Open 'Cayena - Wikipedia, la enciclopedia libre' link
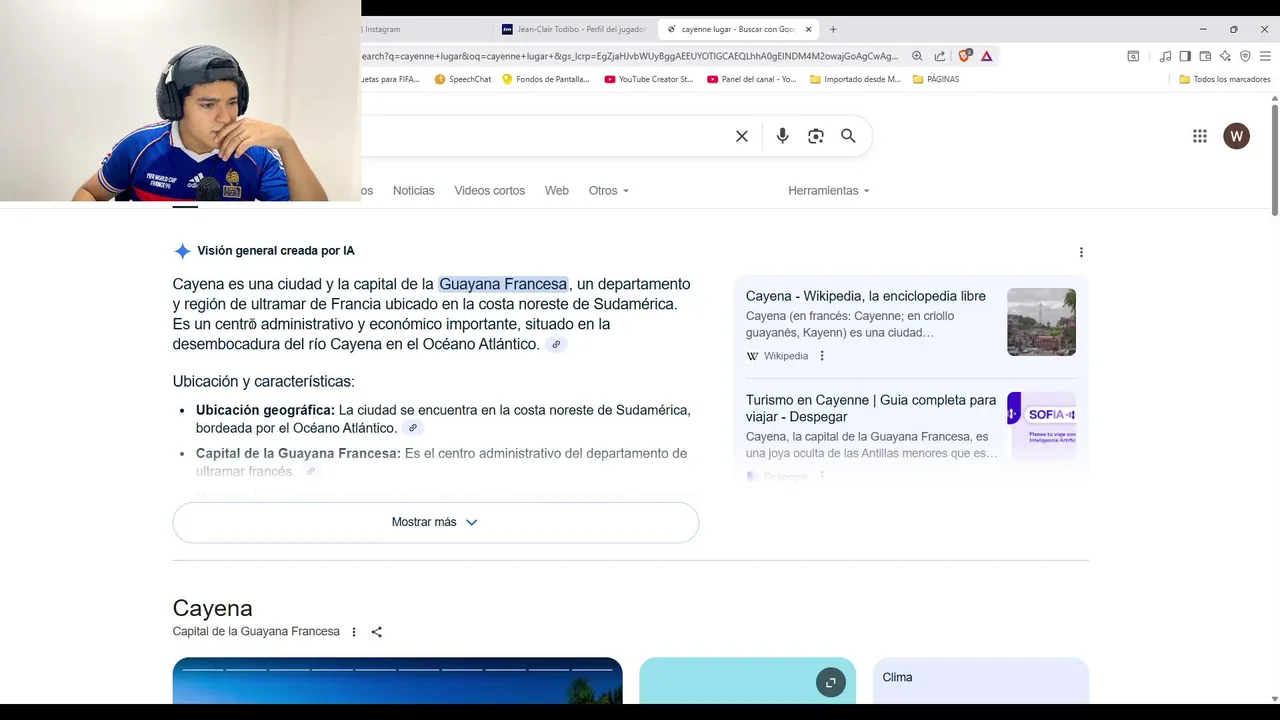1280x720 pixels. pos(866,296)
